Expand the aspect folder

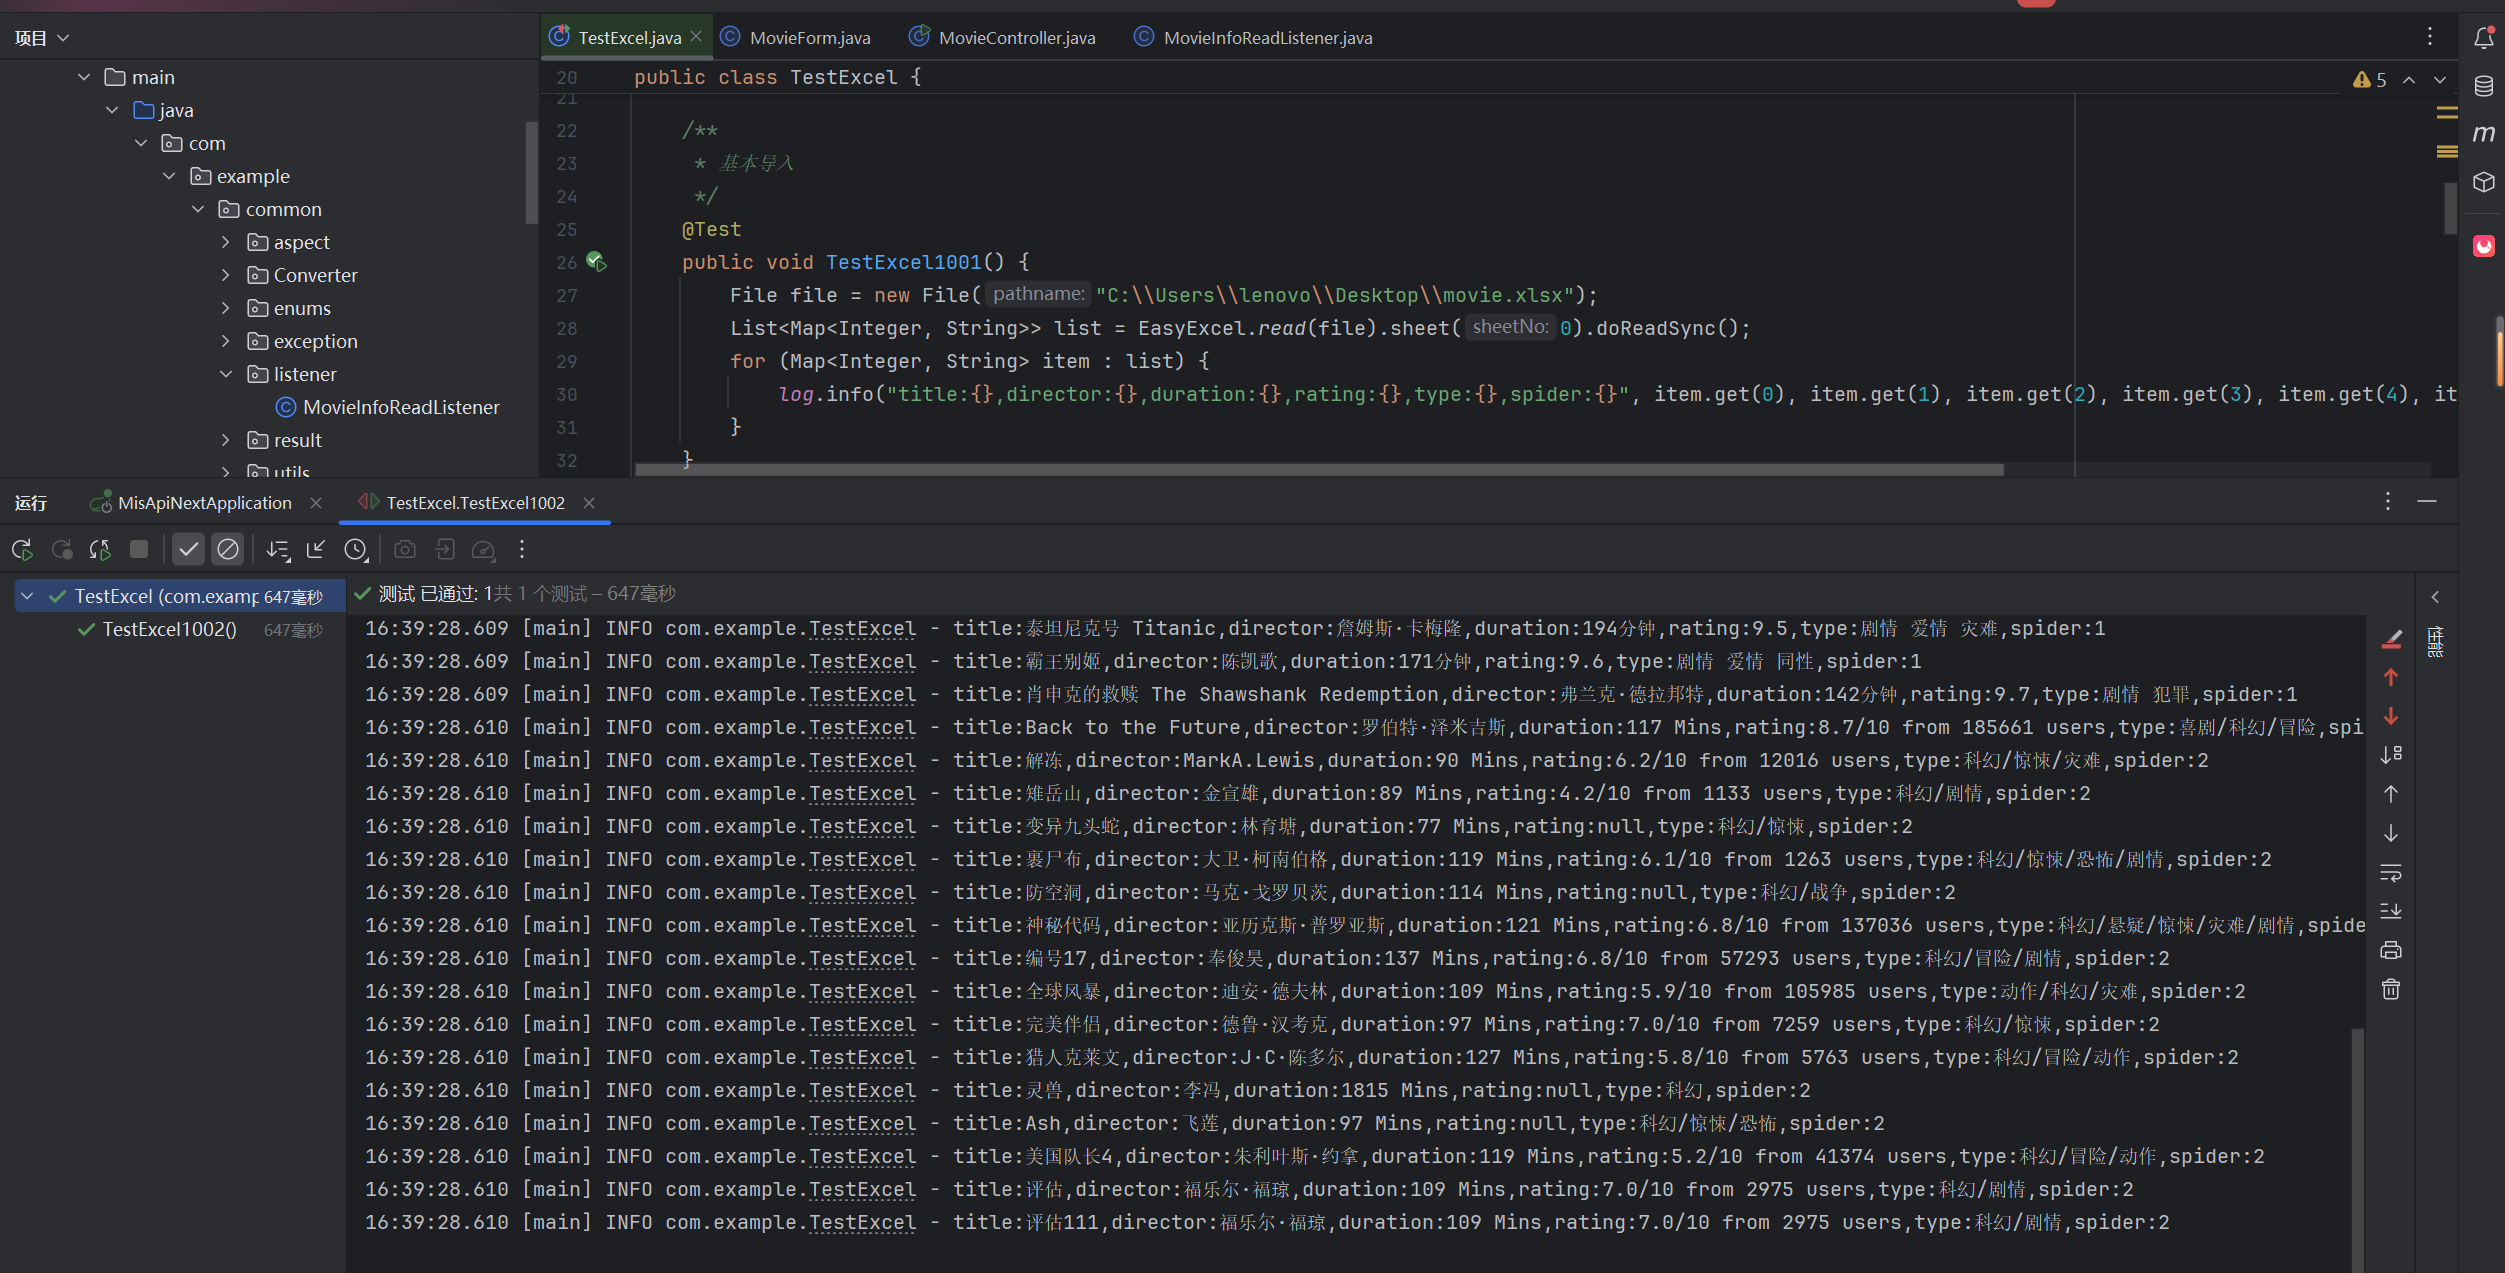pyautogui.click(x=226, y=242)
